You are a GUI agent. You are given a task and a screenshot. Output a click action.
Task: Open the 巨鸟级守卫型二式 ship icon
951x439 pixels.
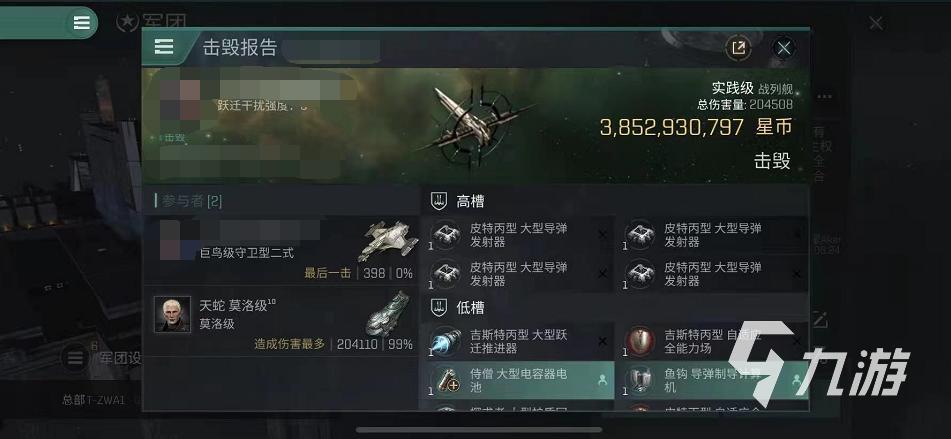pos(388,241)
